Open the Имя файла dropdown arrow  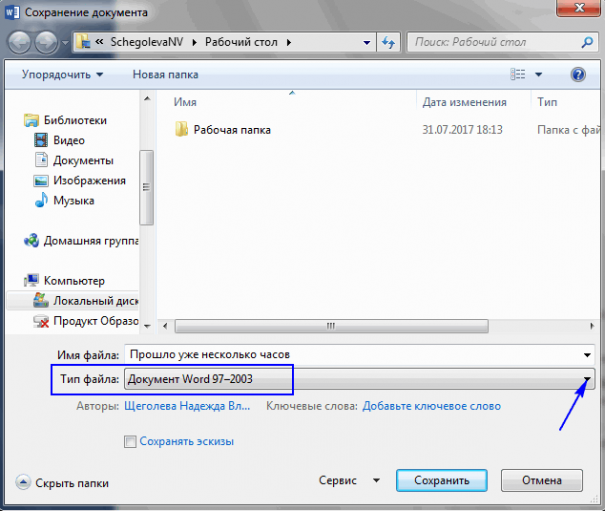click(x=587, y=355)
